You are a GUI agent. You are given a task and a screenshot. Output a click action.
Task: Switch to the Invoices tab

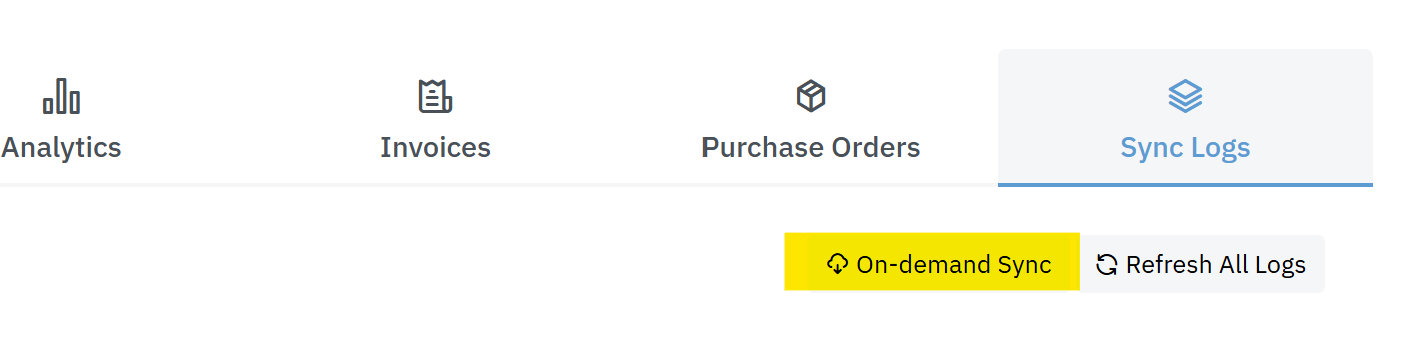(435, 118)
